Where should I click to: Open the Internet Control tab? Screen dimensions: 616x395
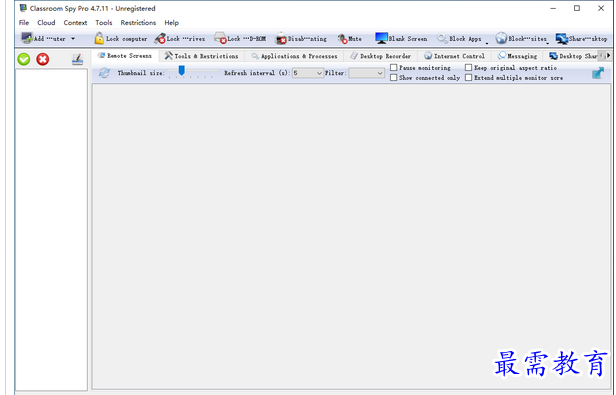click(454, 56)
